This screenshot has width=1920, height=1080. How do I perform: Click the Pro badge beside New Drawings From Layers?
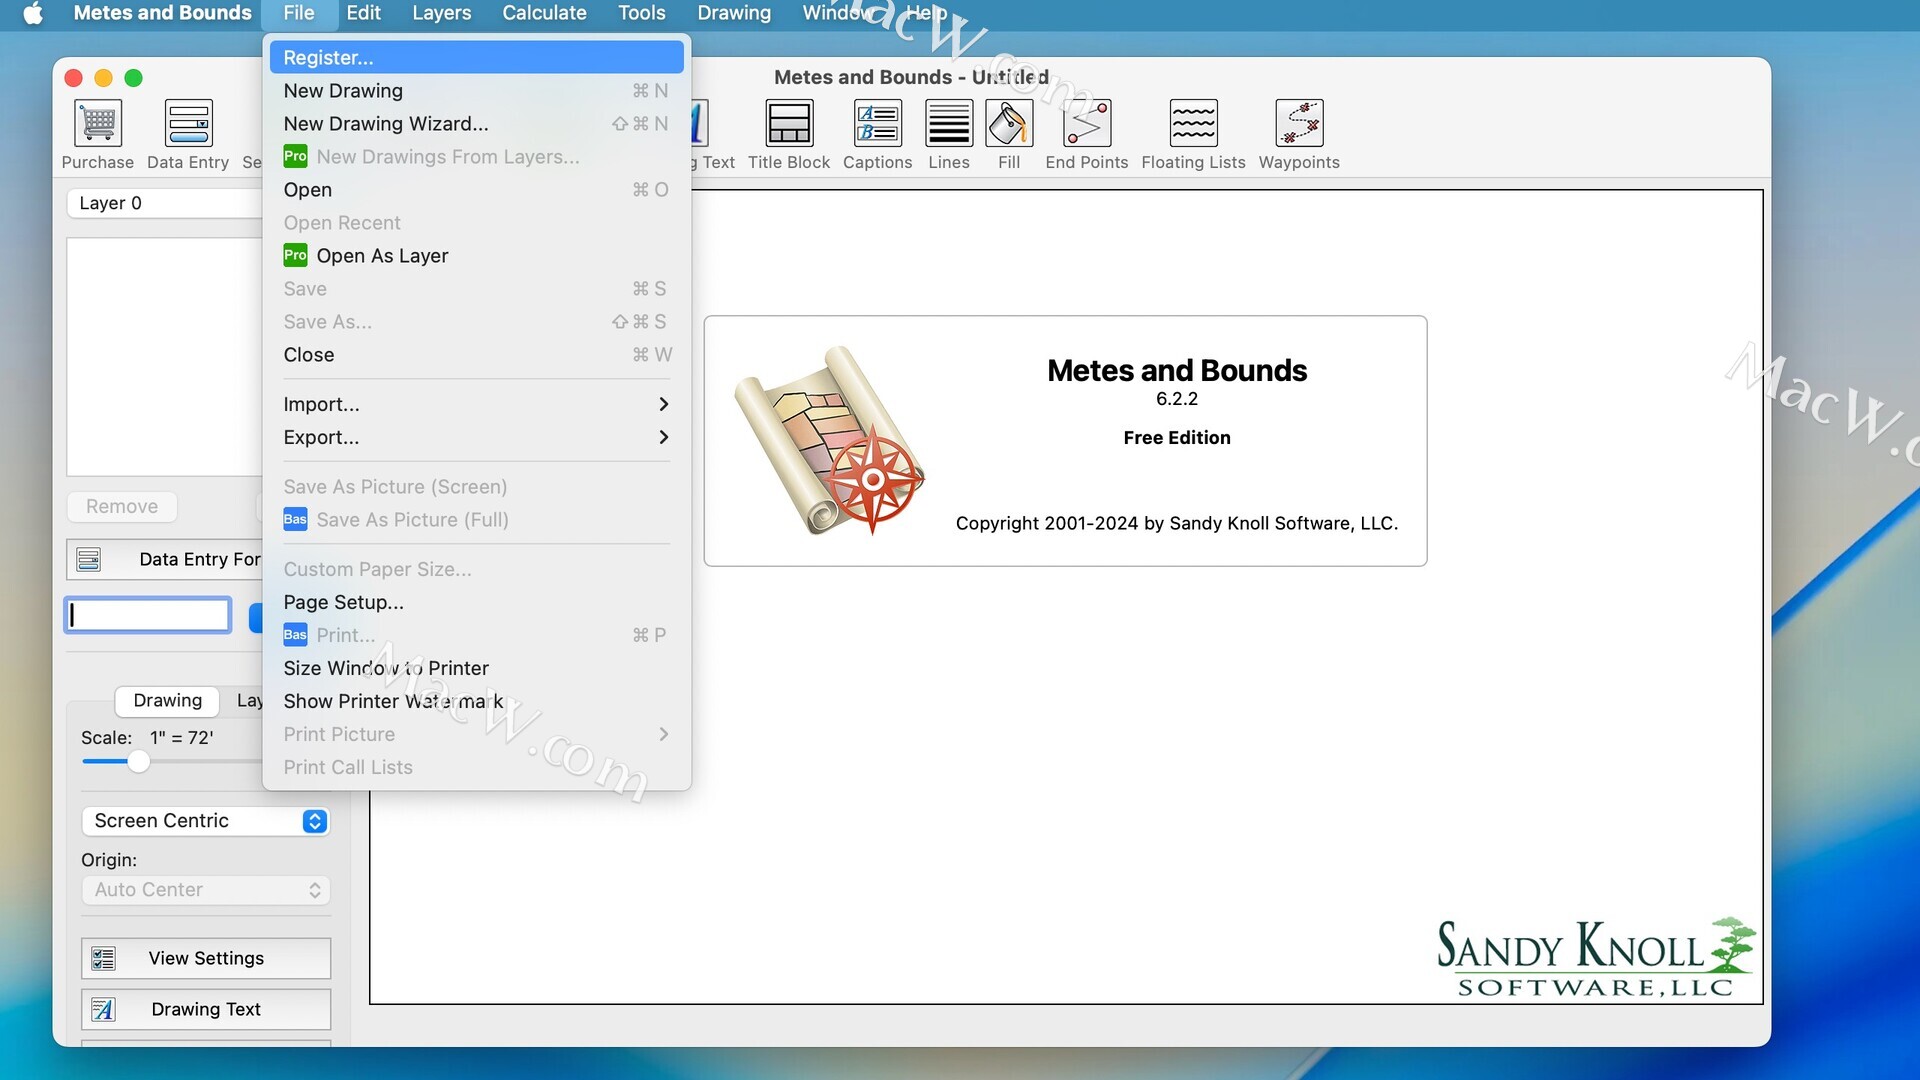(295, 156)
